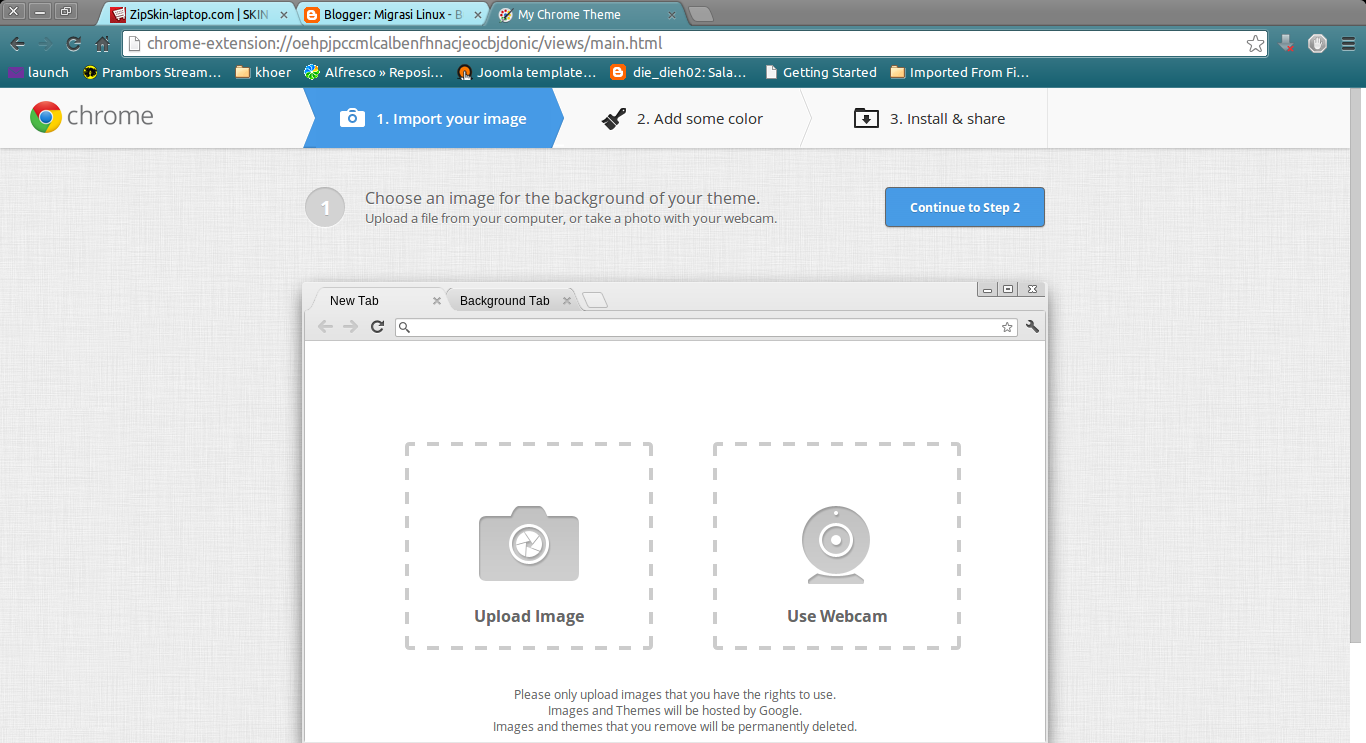Open Alfresco Reposi bookmark
The height and width of the screenshot is (743, 1366).
pyautogui.click(x=373, y=72)
